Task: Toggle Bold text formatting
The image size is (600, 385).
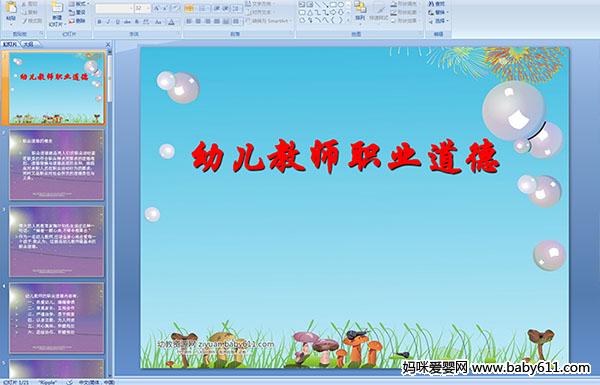Action: click(99, 22)
